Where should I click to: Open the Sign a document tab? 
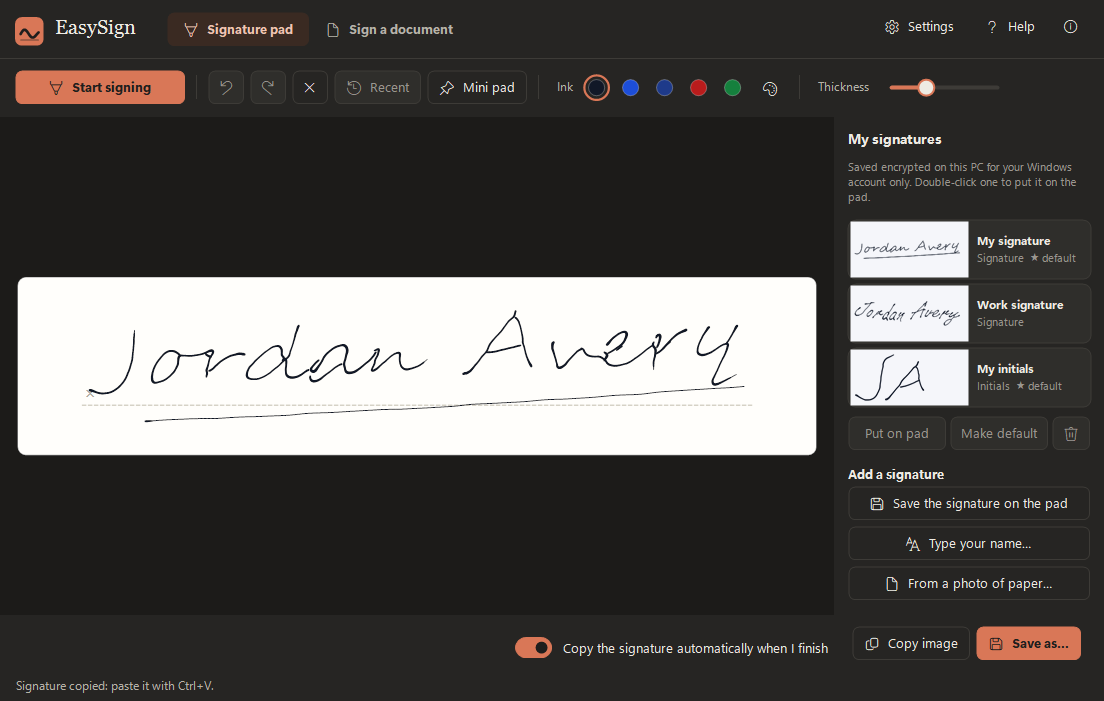point(390,30)
